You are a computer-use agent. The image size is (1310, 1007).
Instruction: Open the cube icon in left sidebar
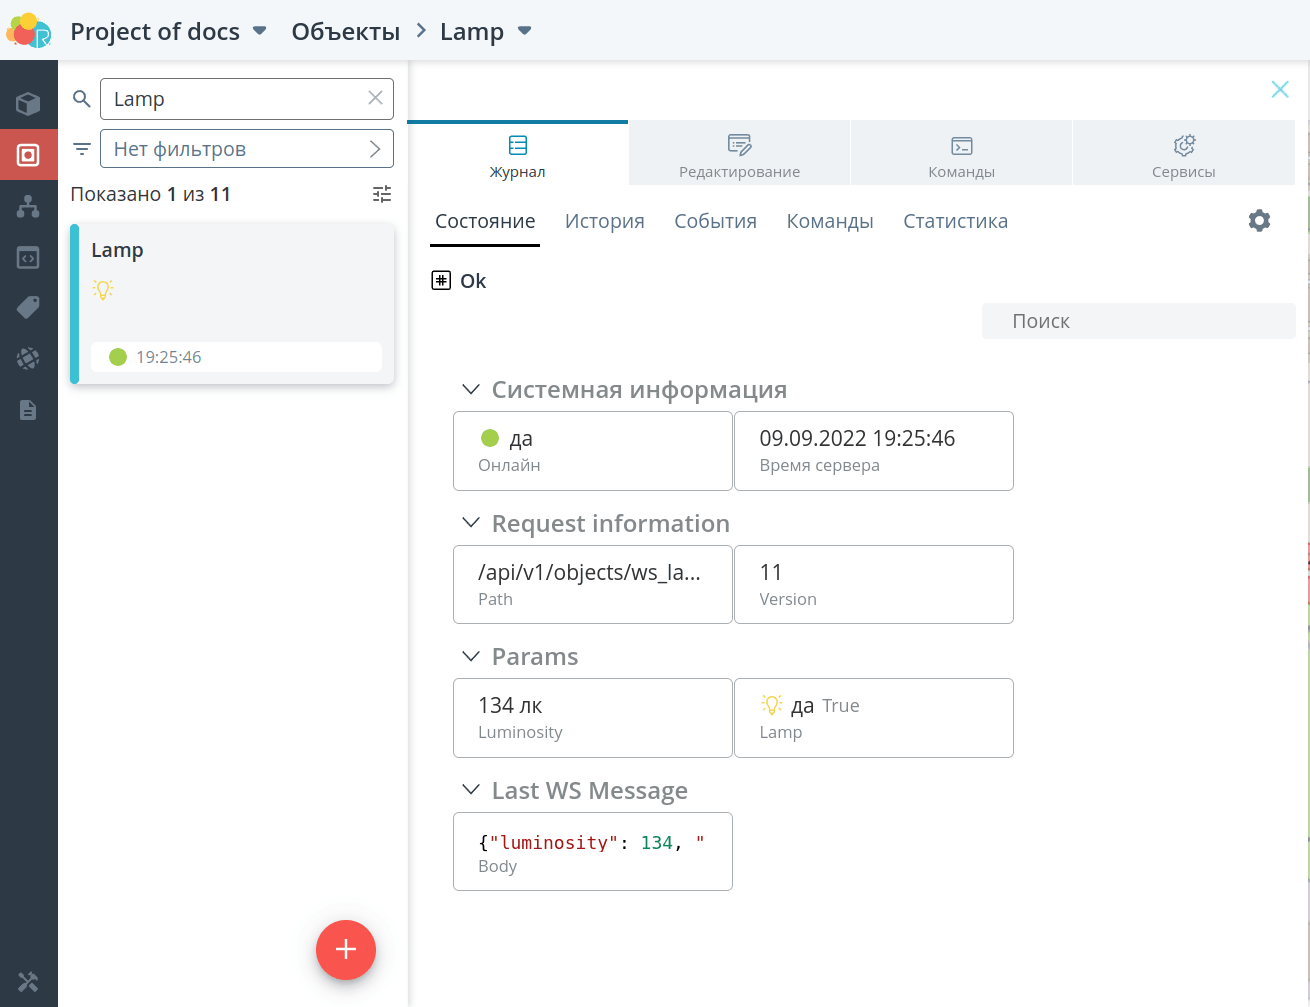[x=28, y=104]
